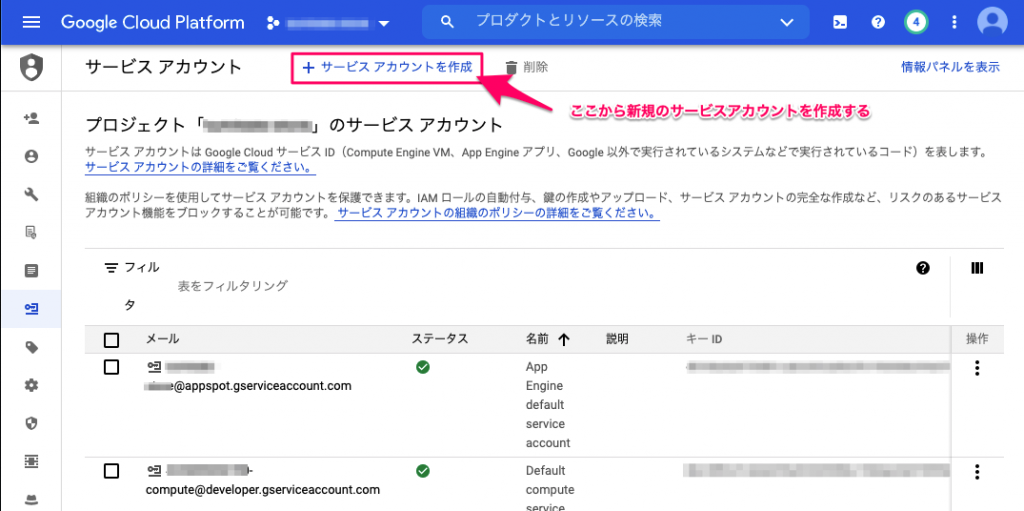1024x511 pixels.
Task: Open the labels tag sidebar item
Action: click(31, 347)
